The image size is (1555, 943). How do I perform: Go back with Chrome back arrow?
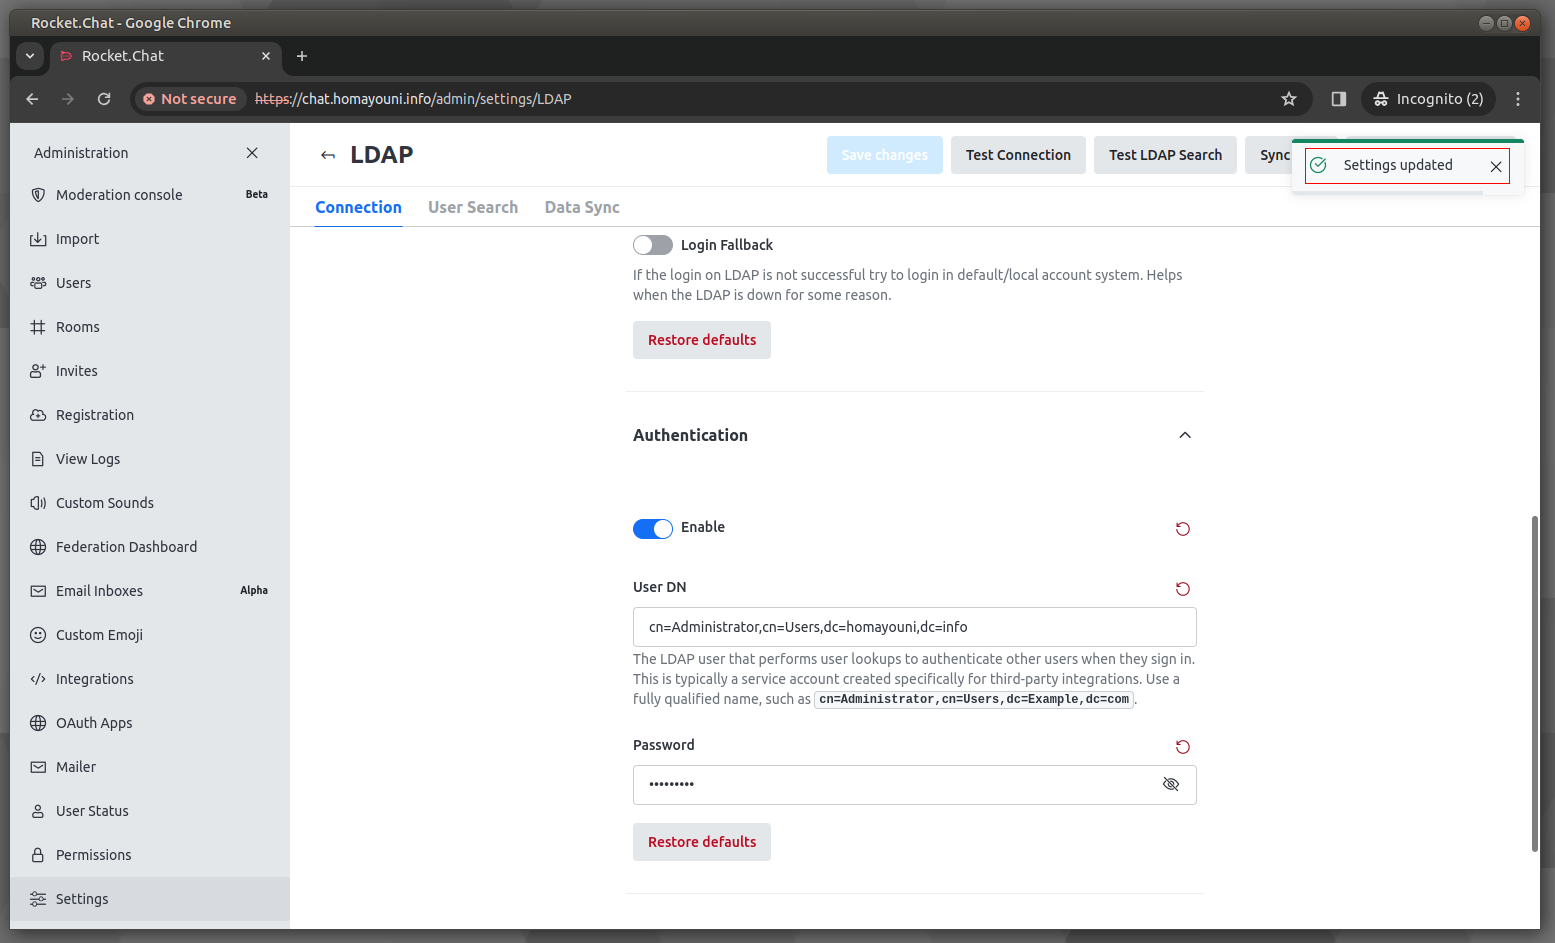[32, 99]
